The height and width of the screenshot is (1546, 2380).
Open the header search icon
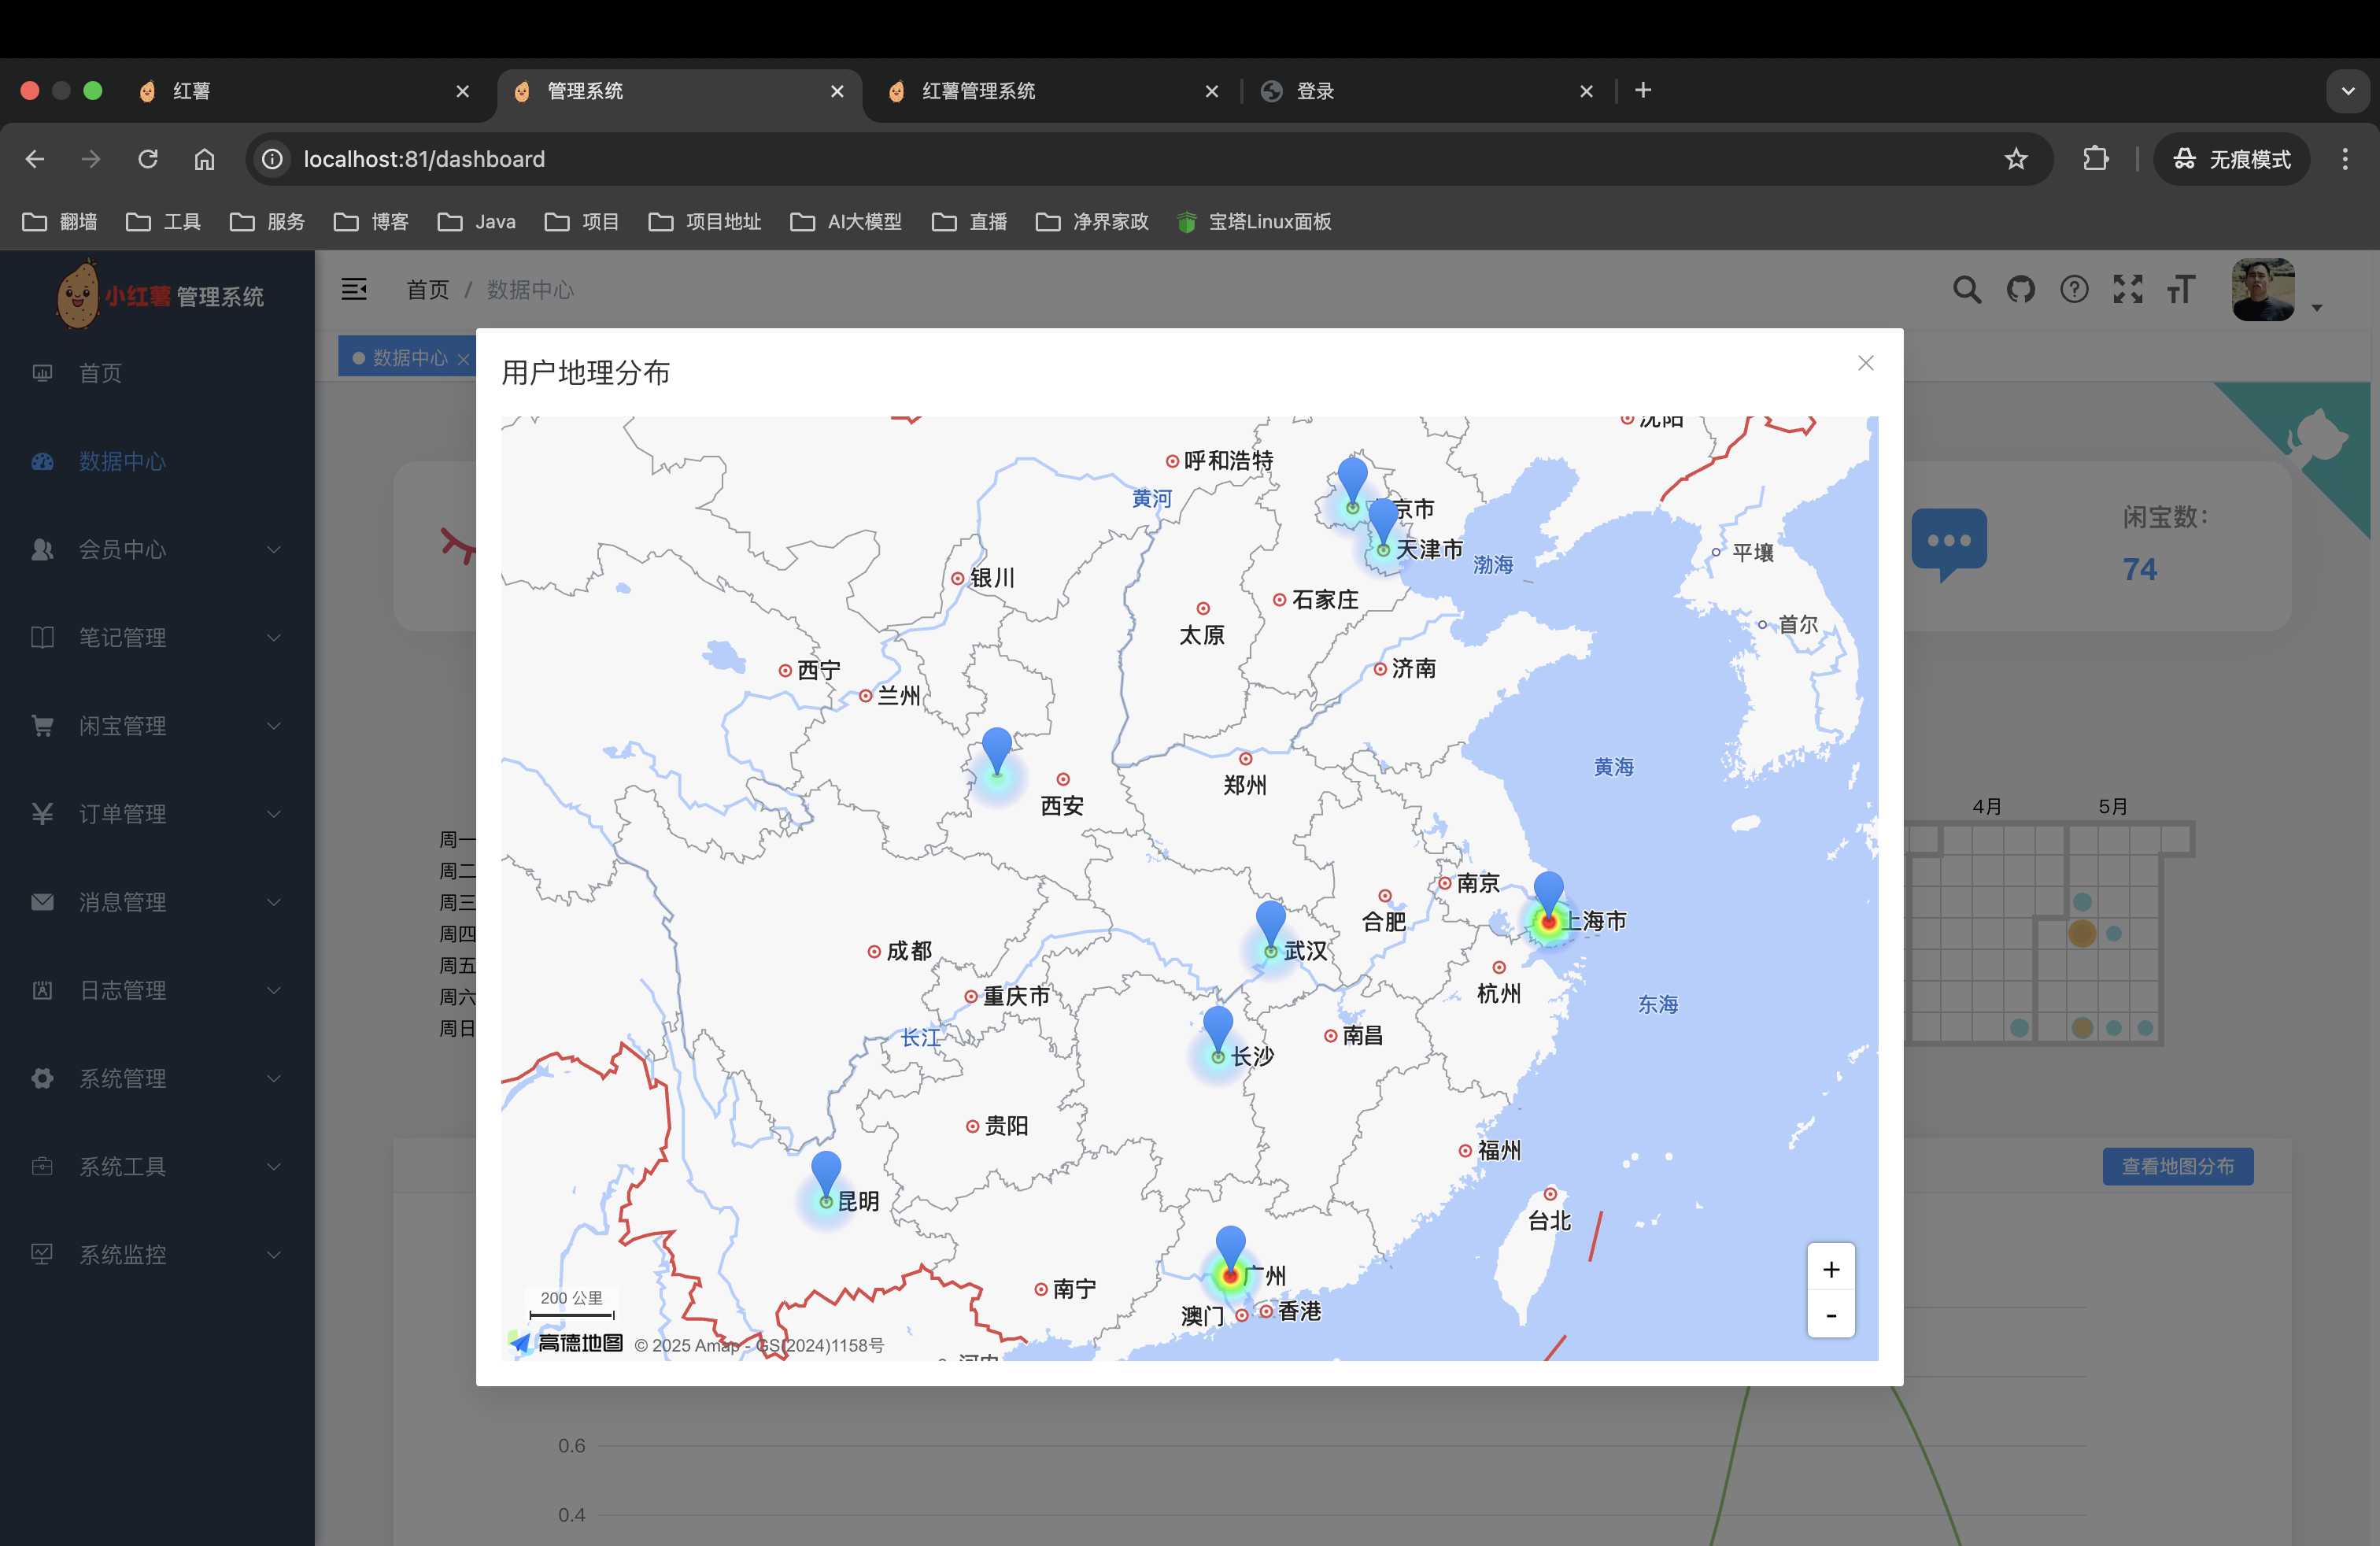coord(1966,290)
